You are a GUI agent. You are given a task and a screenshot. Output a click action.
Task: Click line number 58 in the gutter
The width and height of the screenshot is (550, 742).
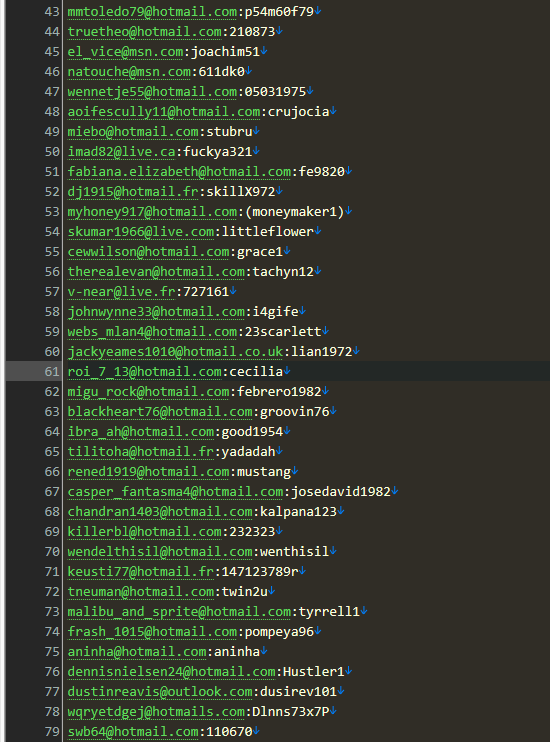click(52, 311)
